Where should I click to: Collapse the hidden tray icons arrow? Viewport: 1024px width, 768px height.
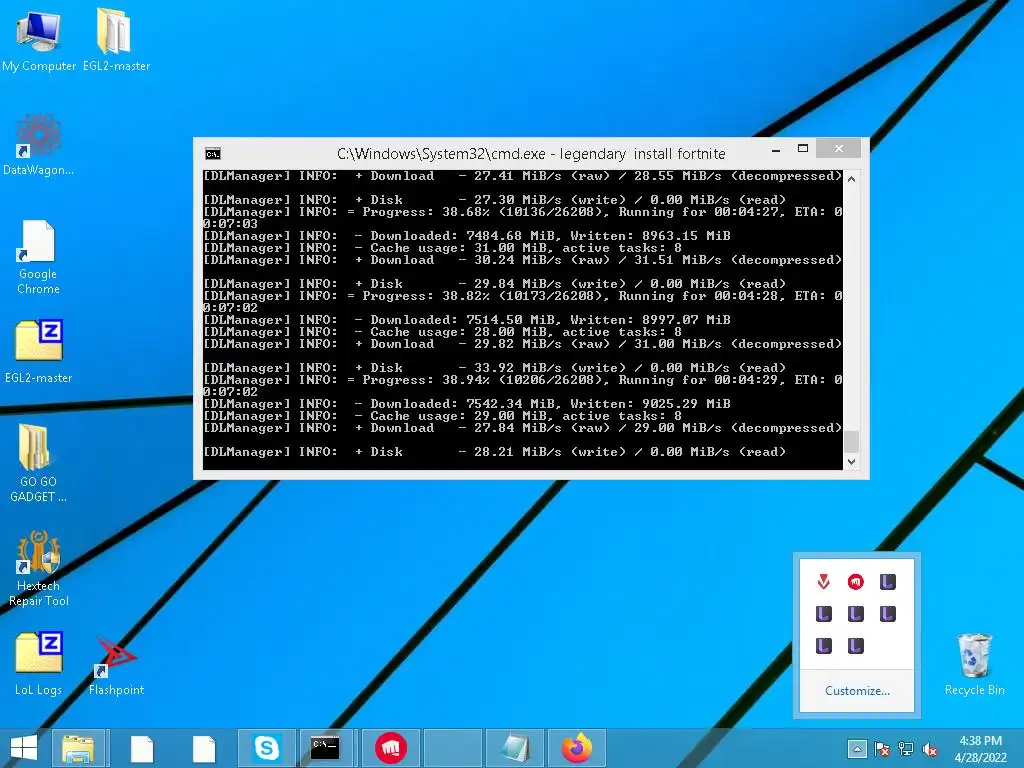pyautogui.click(x=857, y=749)
